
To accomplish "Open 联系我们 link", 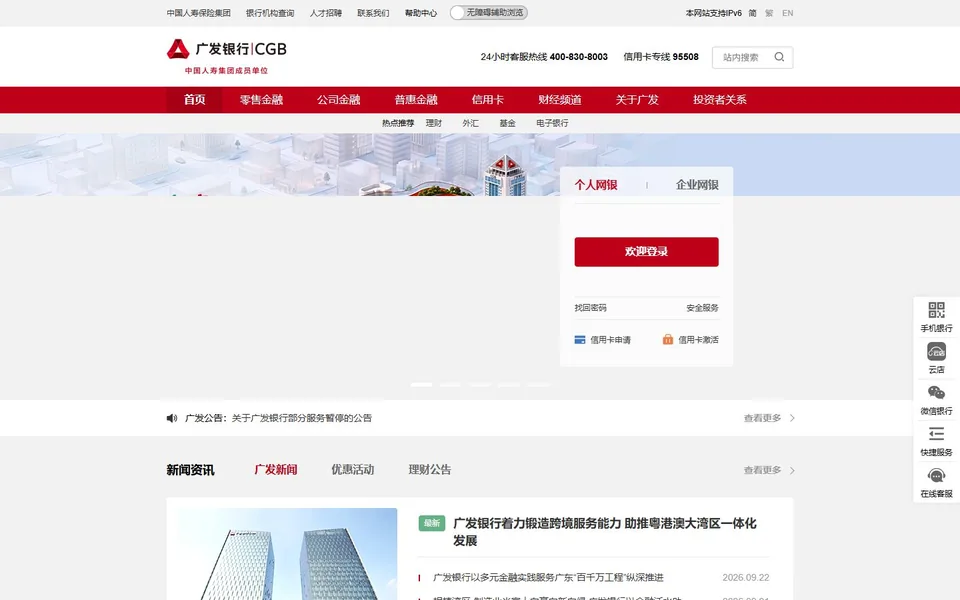I will coord(373,13).
